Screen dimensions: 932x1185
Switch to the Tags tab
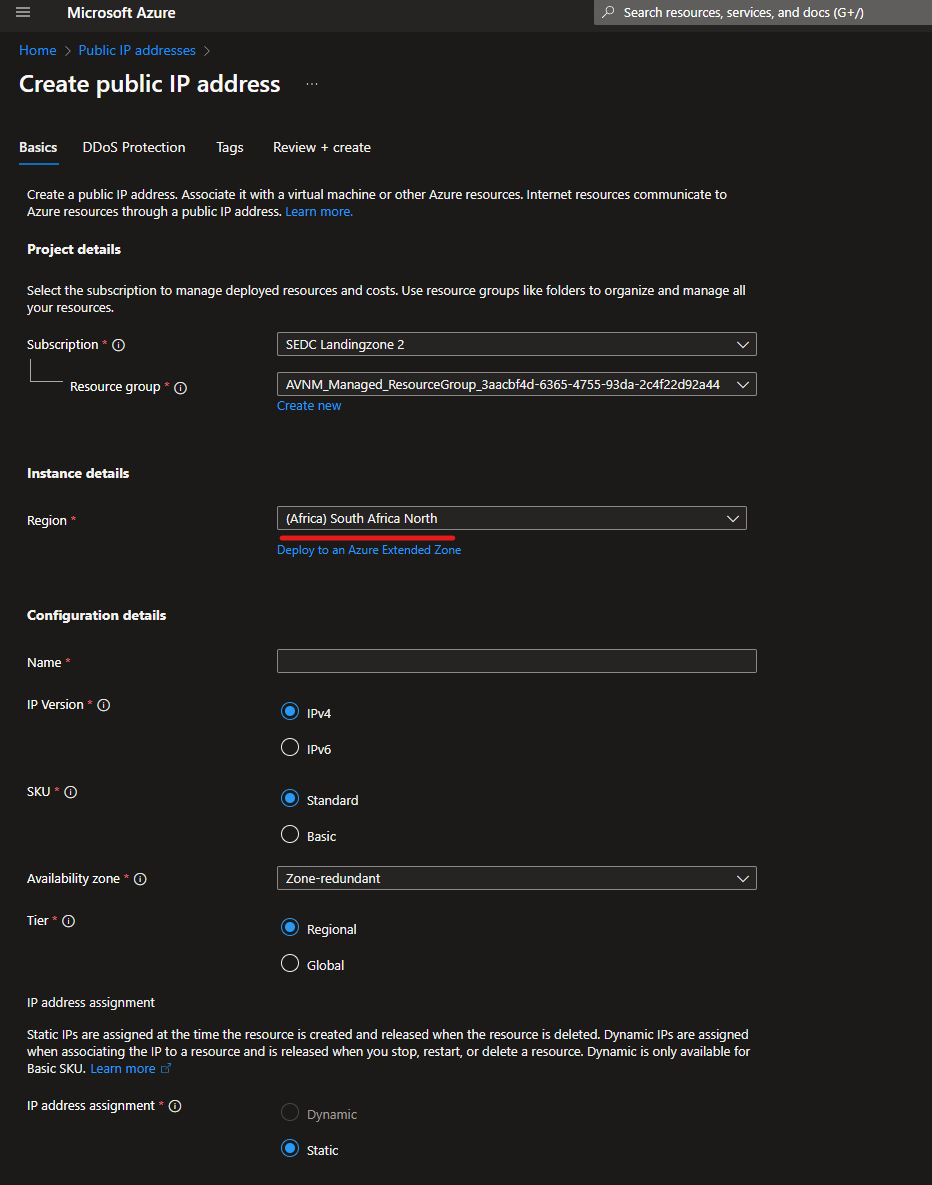click(230, 147)
